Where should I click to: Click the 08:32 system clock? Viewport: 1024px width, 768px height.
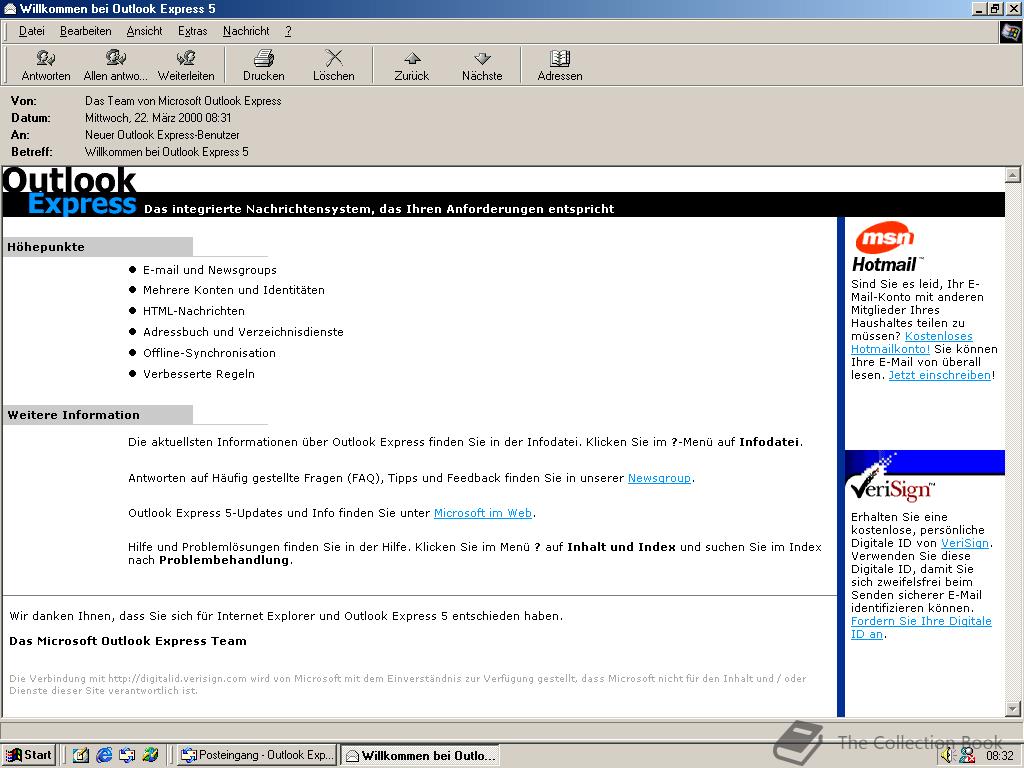(999, 756)
